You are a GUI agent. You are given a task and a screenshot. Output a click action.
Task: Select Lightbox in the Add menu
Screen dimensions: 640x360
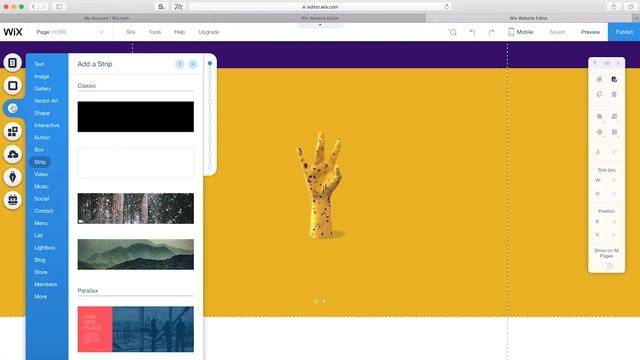point(44,248)
